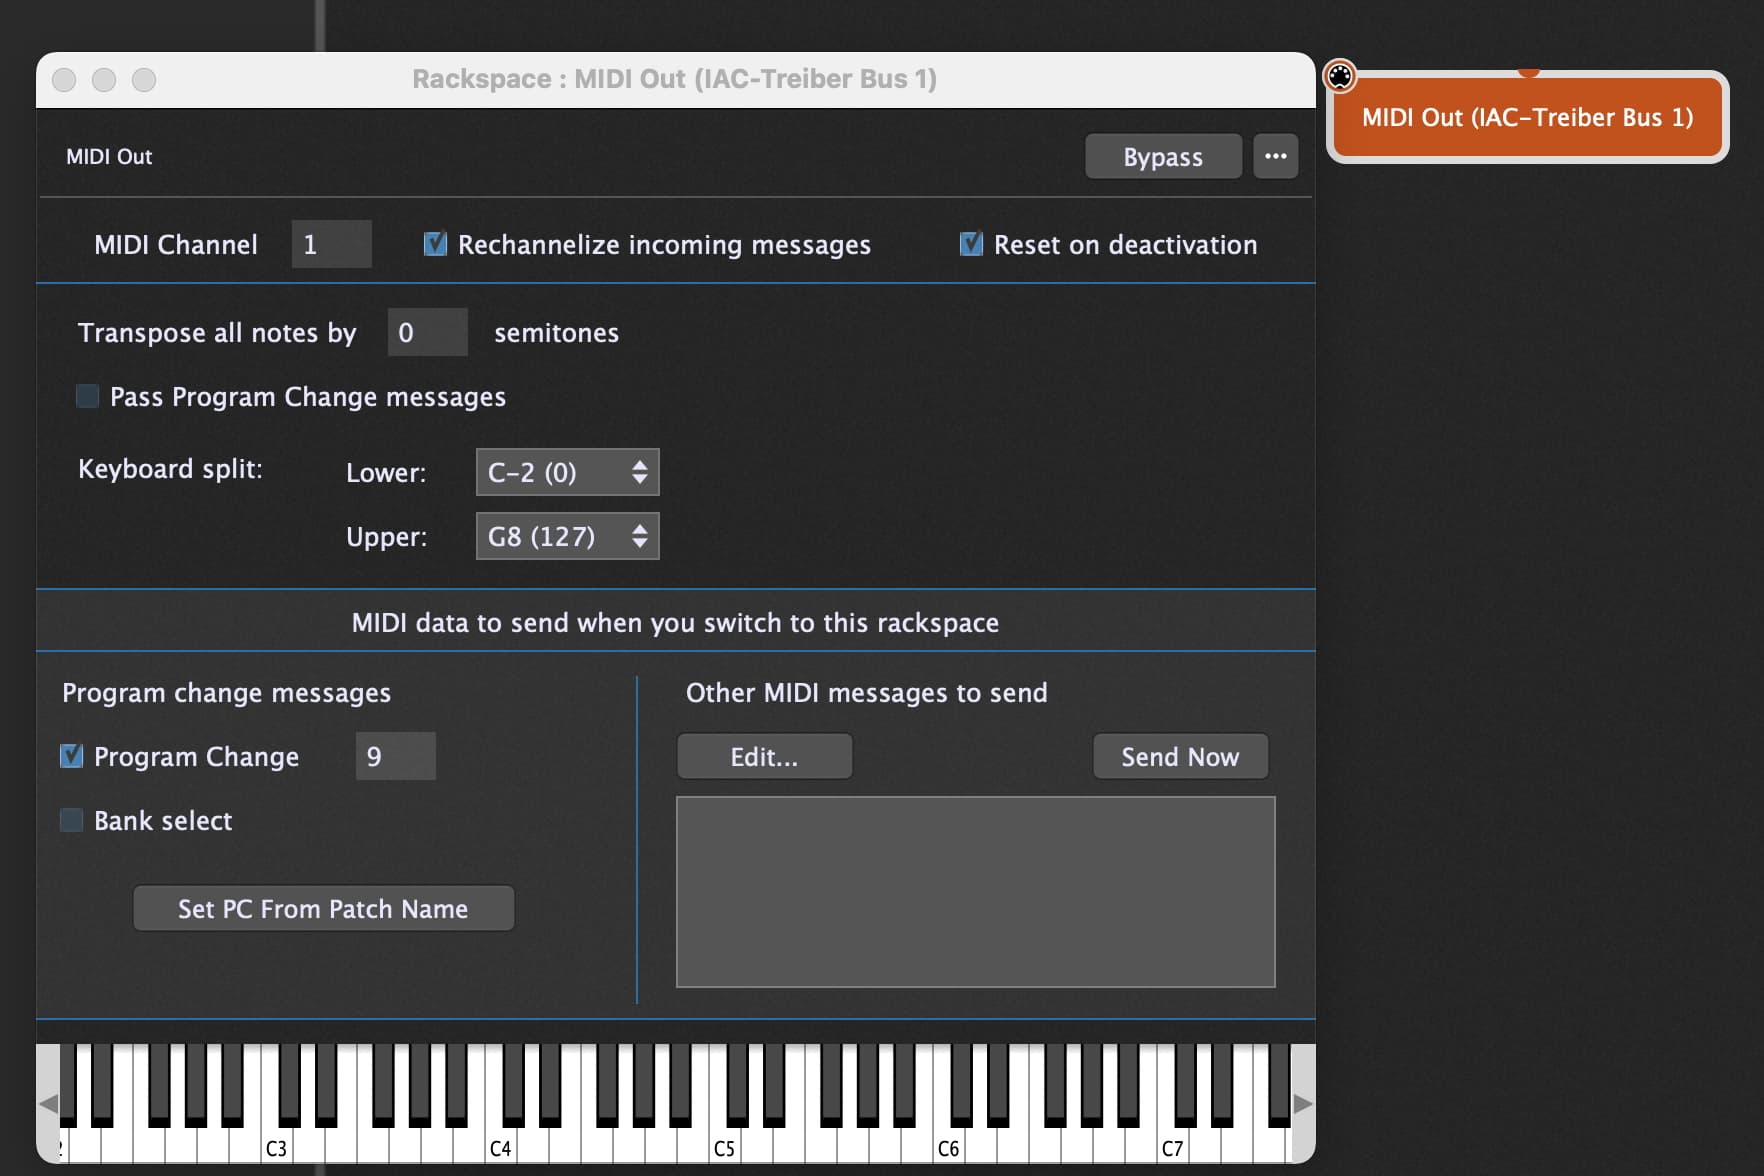Enable Pass Program Change messages
Image resolution: width=1764 pixels, height=1176 pixels.
pos(88,396)
